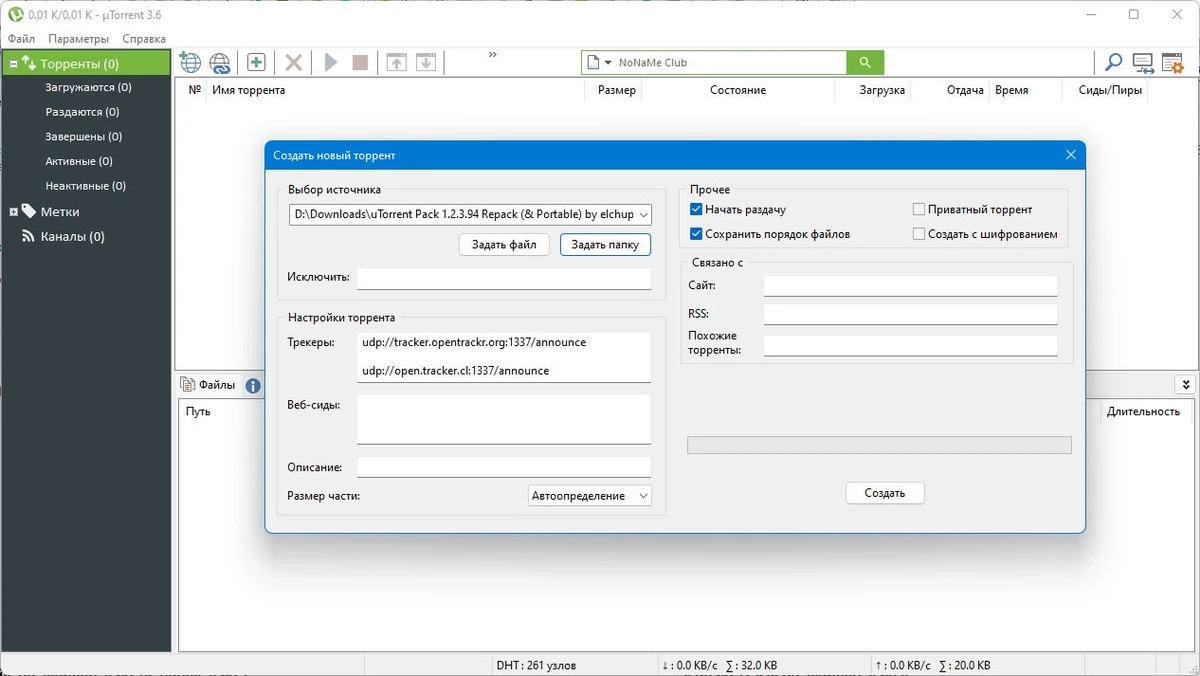Click inside the Трекеры text area
Image resolution: width=1200 pixels, height=676 pixels.
(504, 357)
